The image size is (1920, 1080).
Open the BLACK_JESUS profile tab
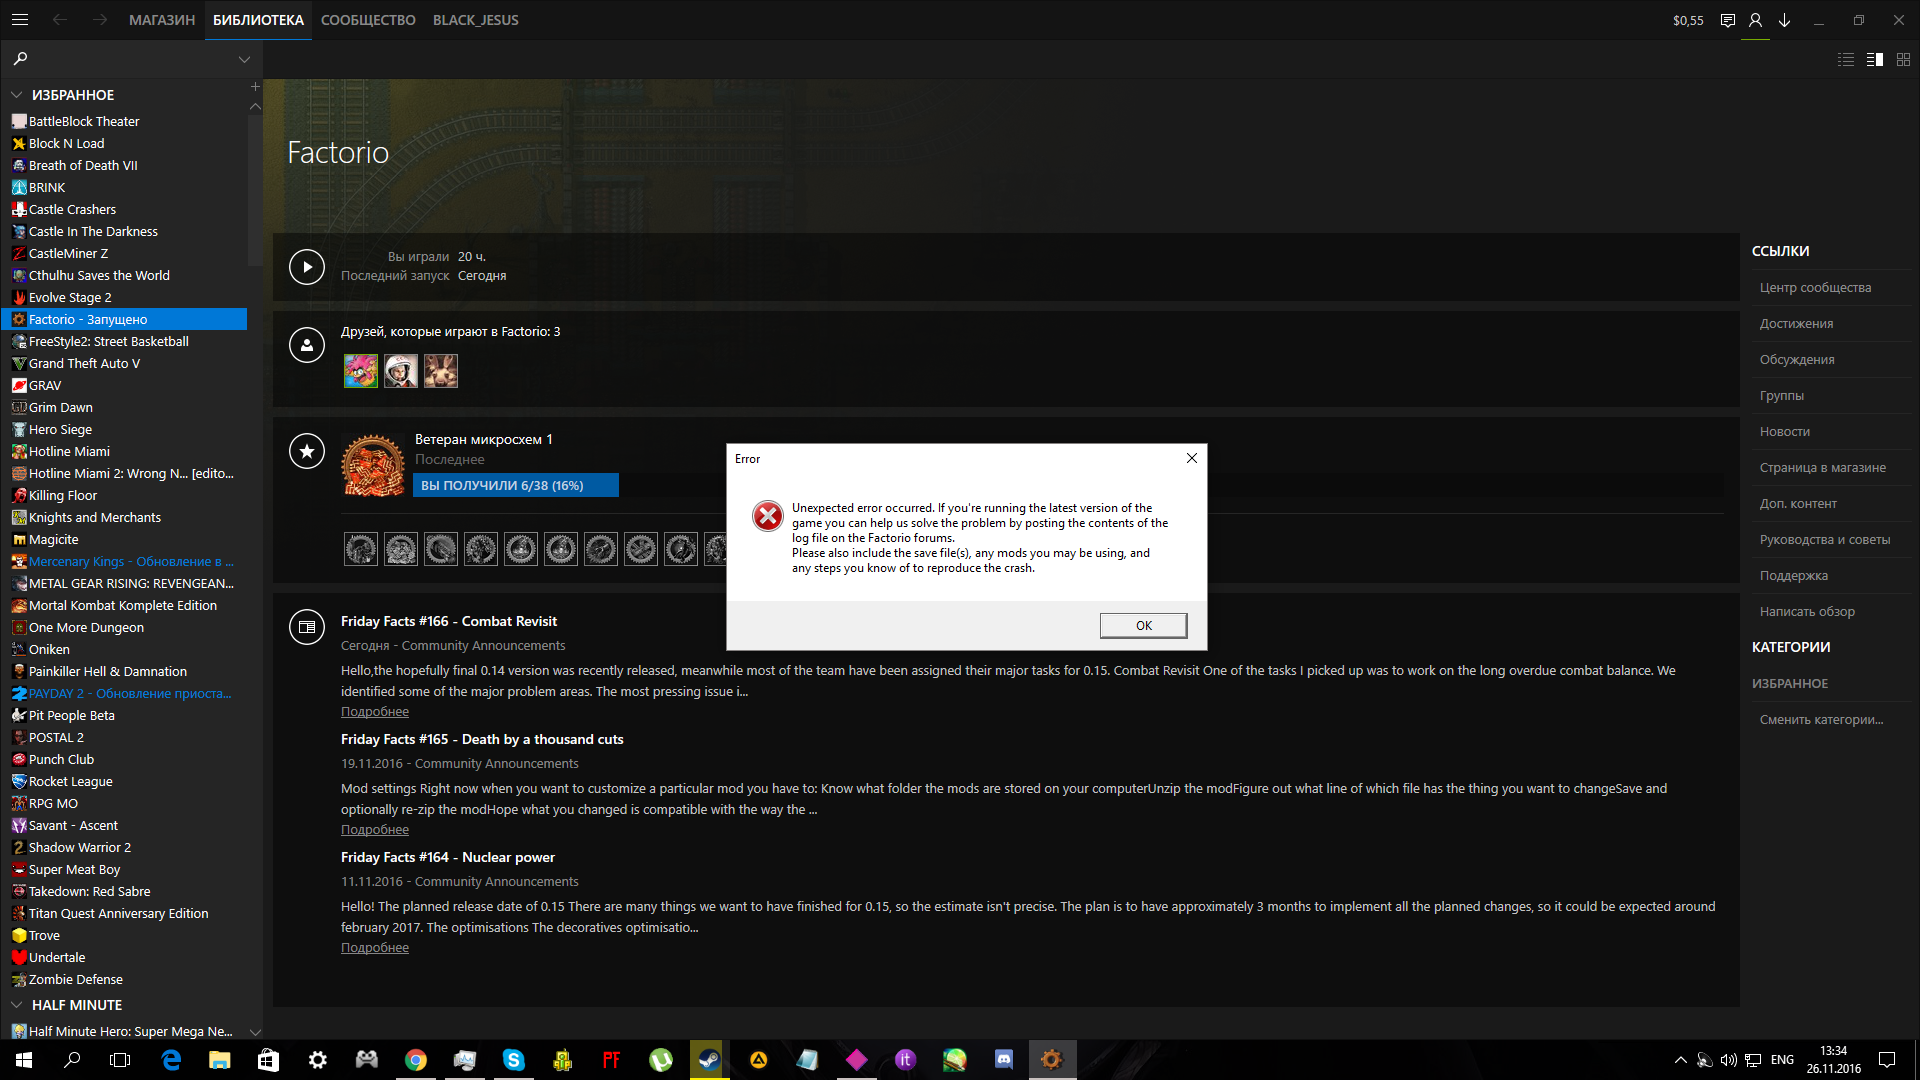476,20
